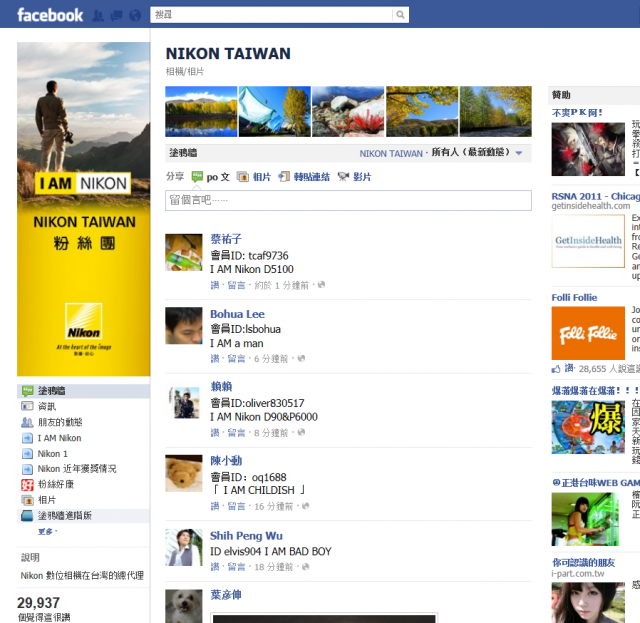Click privacy globe icon on Shih Peng Wu post
Image resolution: width=640 pixels, height=623 pixels.
point(305,566)
